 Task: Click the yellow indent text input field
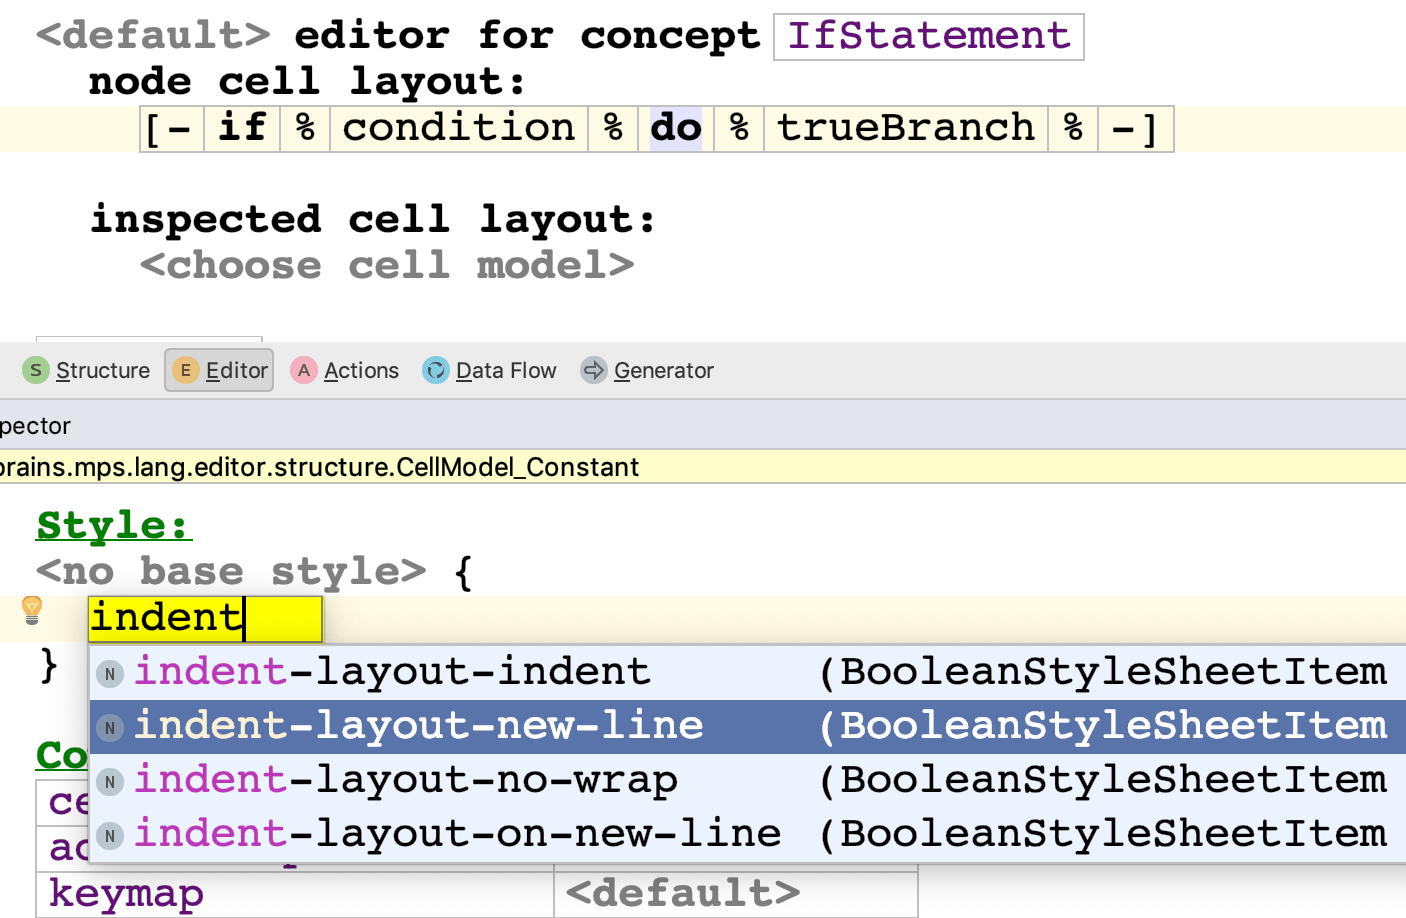[205, 618]
